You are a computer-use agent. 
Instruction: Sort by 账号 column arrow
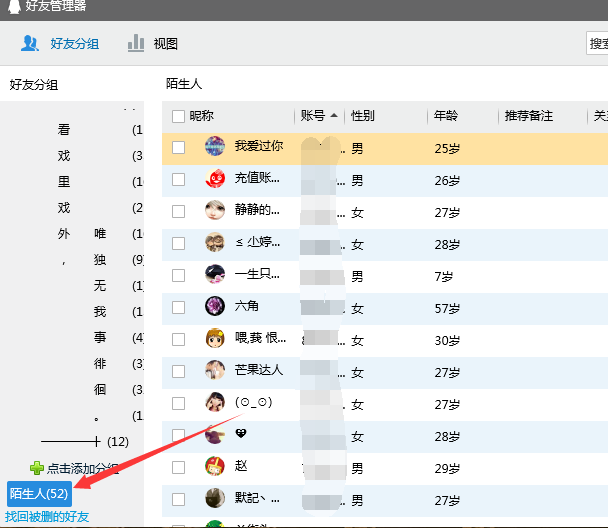click(334, 115)
